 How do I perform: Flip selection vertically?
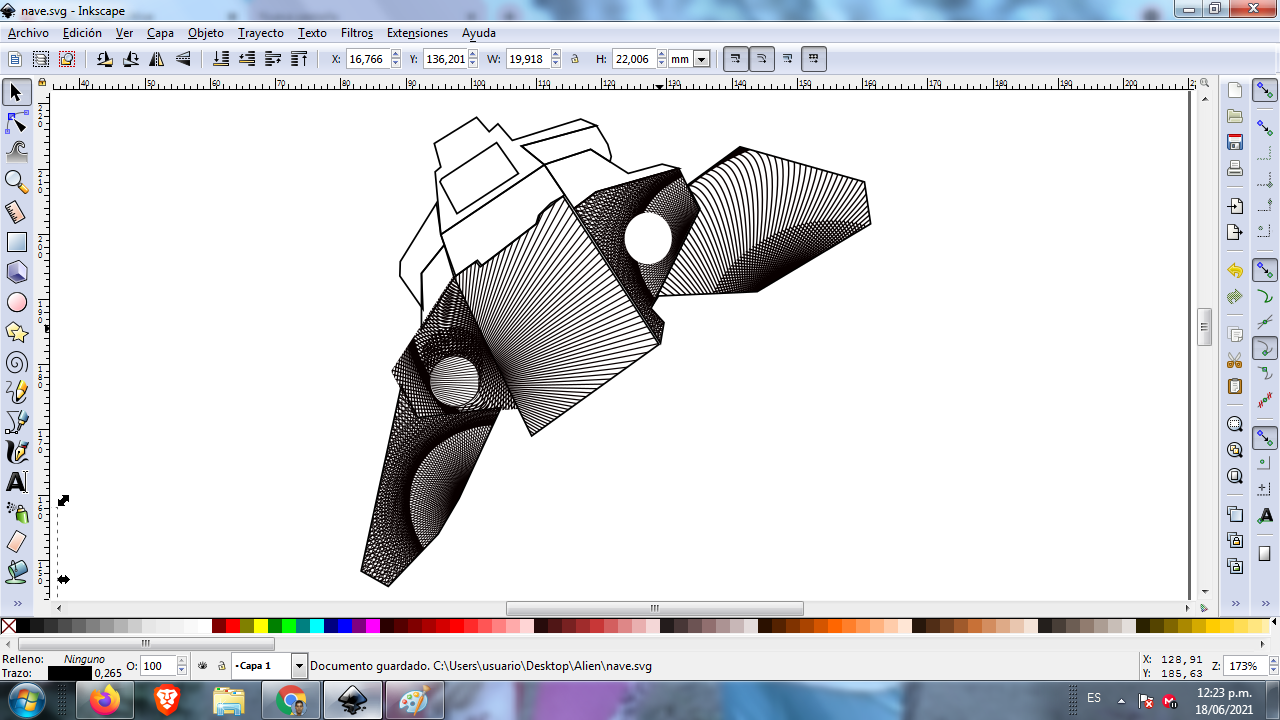point(182,59)
